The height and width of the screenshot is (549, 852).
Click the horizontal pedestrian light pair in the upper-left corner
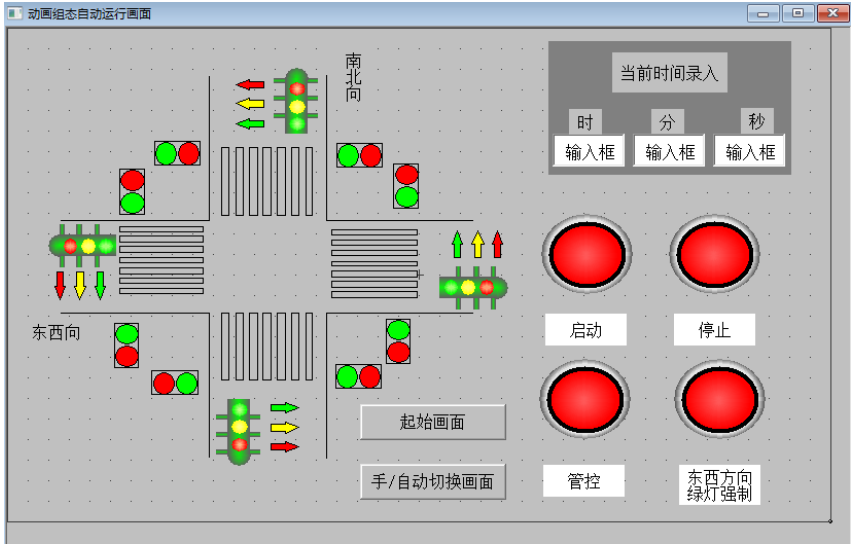click(177, 154)
